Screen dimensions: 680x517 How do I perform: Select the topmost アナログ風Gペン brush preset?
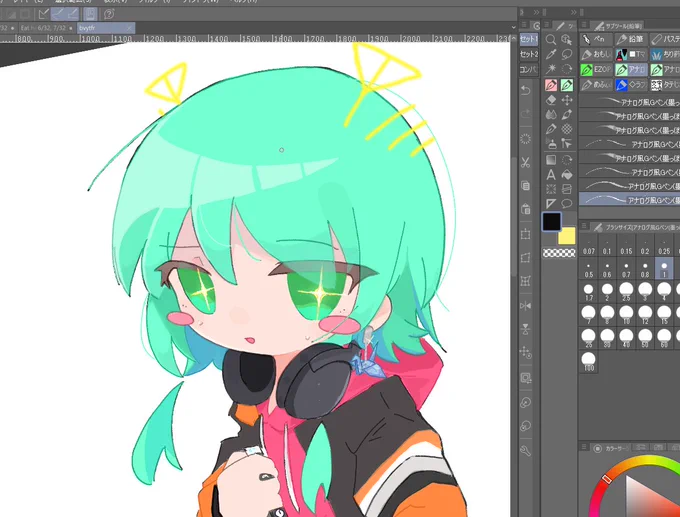pyautogui.click(x=629, y=102)
